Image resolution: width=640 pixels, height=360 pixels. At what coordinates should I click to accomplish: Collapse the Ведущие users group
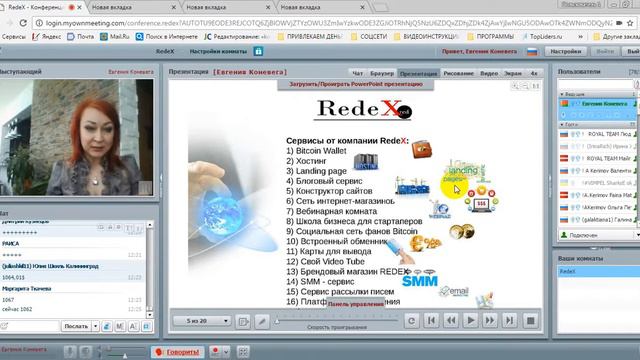[x=562, y=94]
